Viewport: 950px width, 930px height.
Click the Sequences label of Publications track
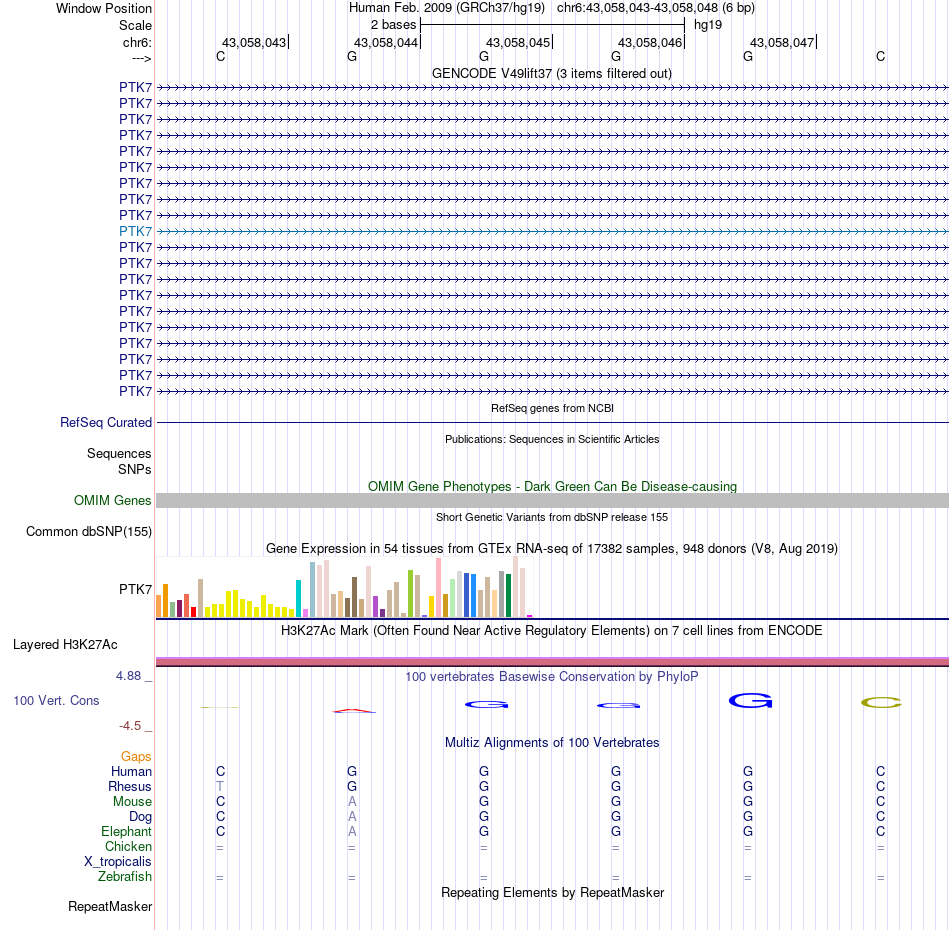(x=119, y=453)
